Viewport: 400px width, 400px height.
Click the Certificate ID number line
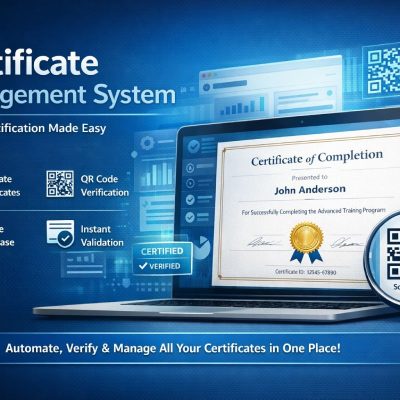point(306,272)
